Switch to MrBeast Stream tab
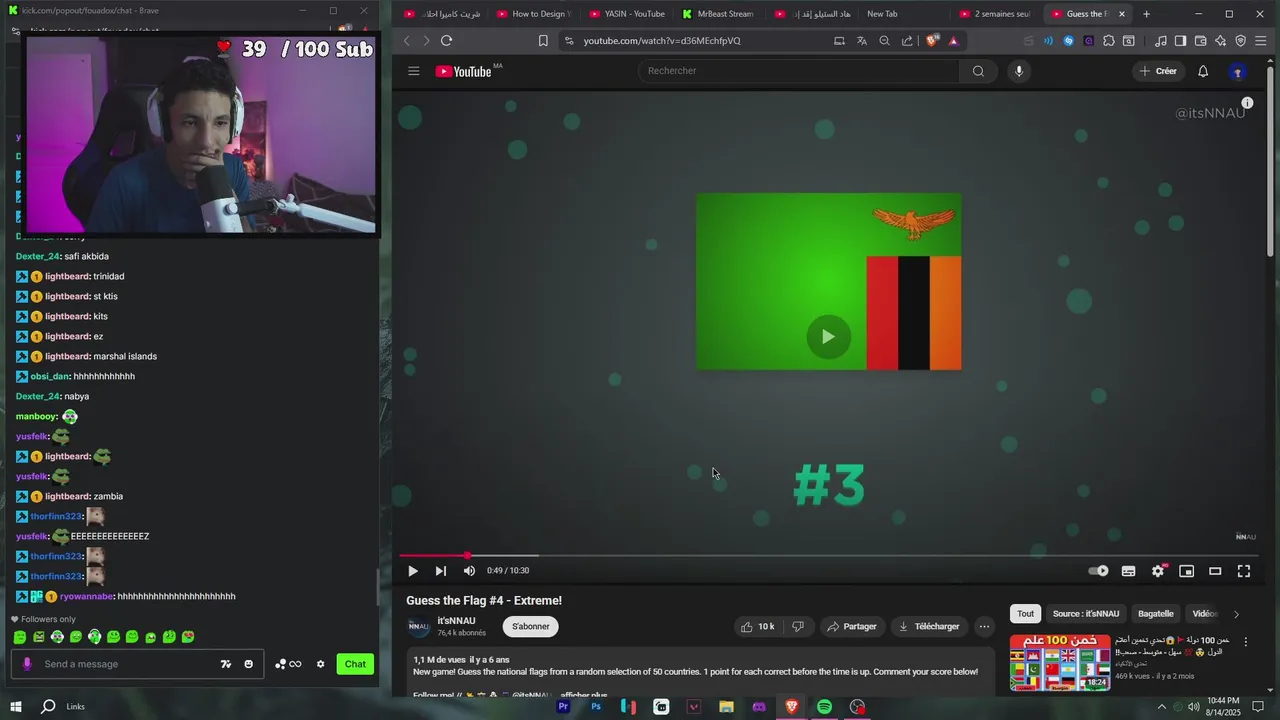The image size is (1280, 720). (718, 14)
